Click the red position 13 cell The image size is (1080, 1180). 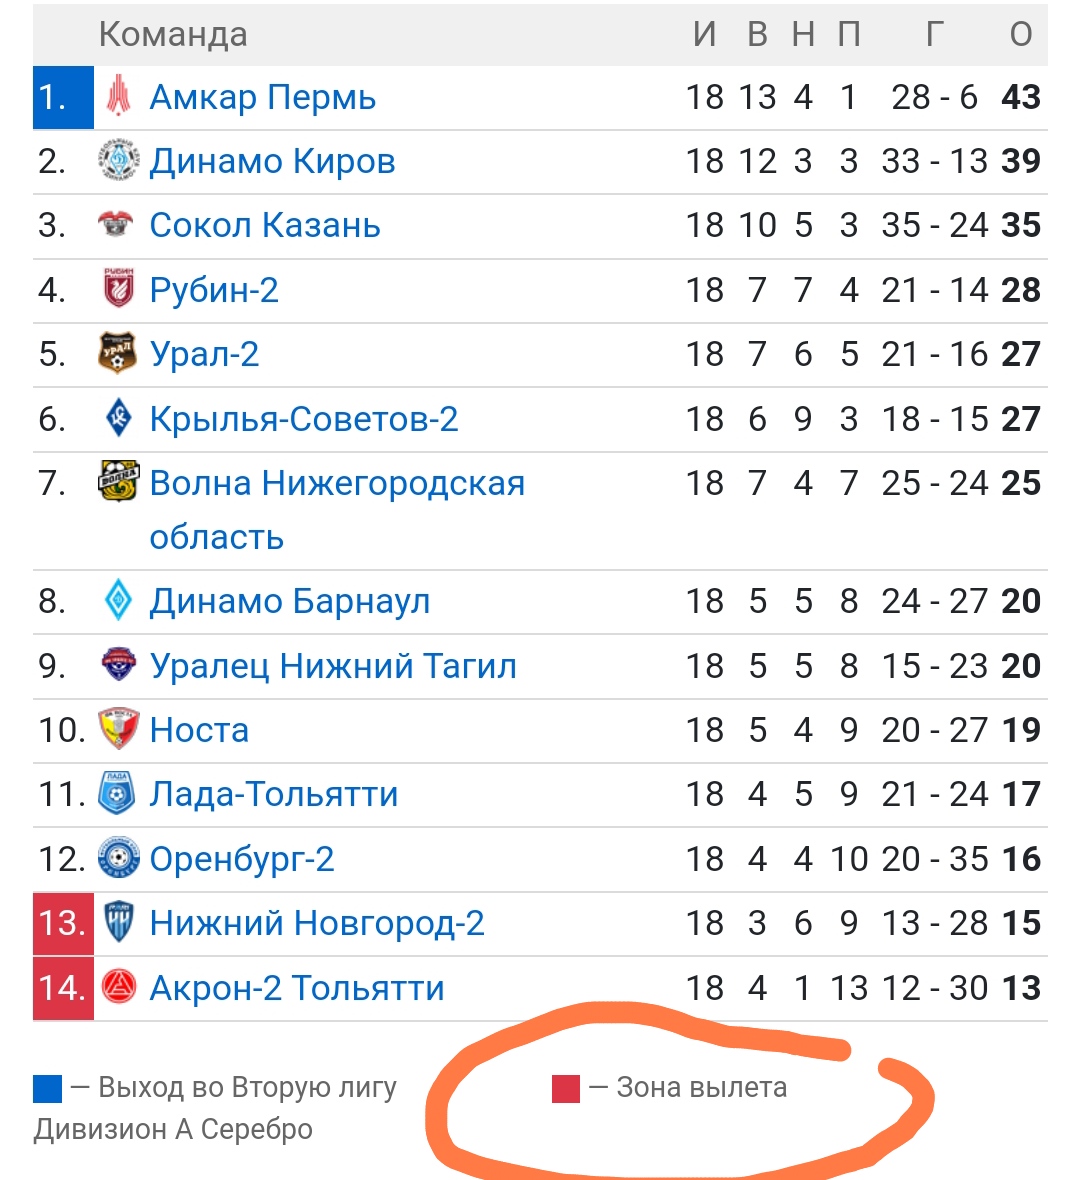[x=63, y=923]
